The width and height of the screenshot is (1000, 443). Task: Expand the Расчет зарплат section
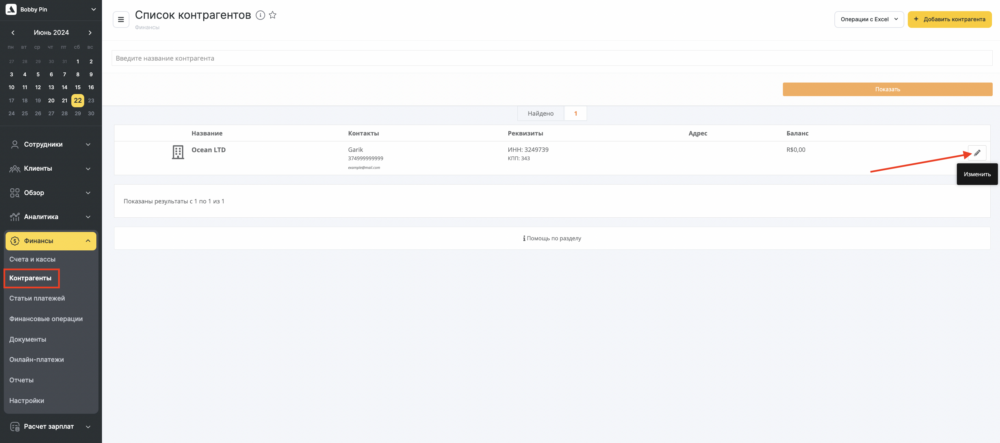click(51, 427)
